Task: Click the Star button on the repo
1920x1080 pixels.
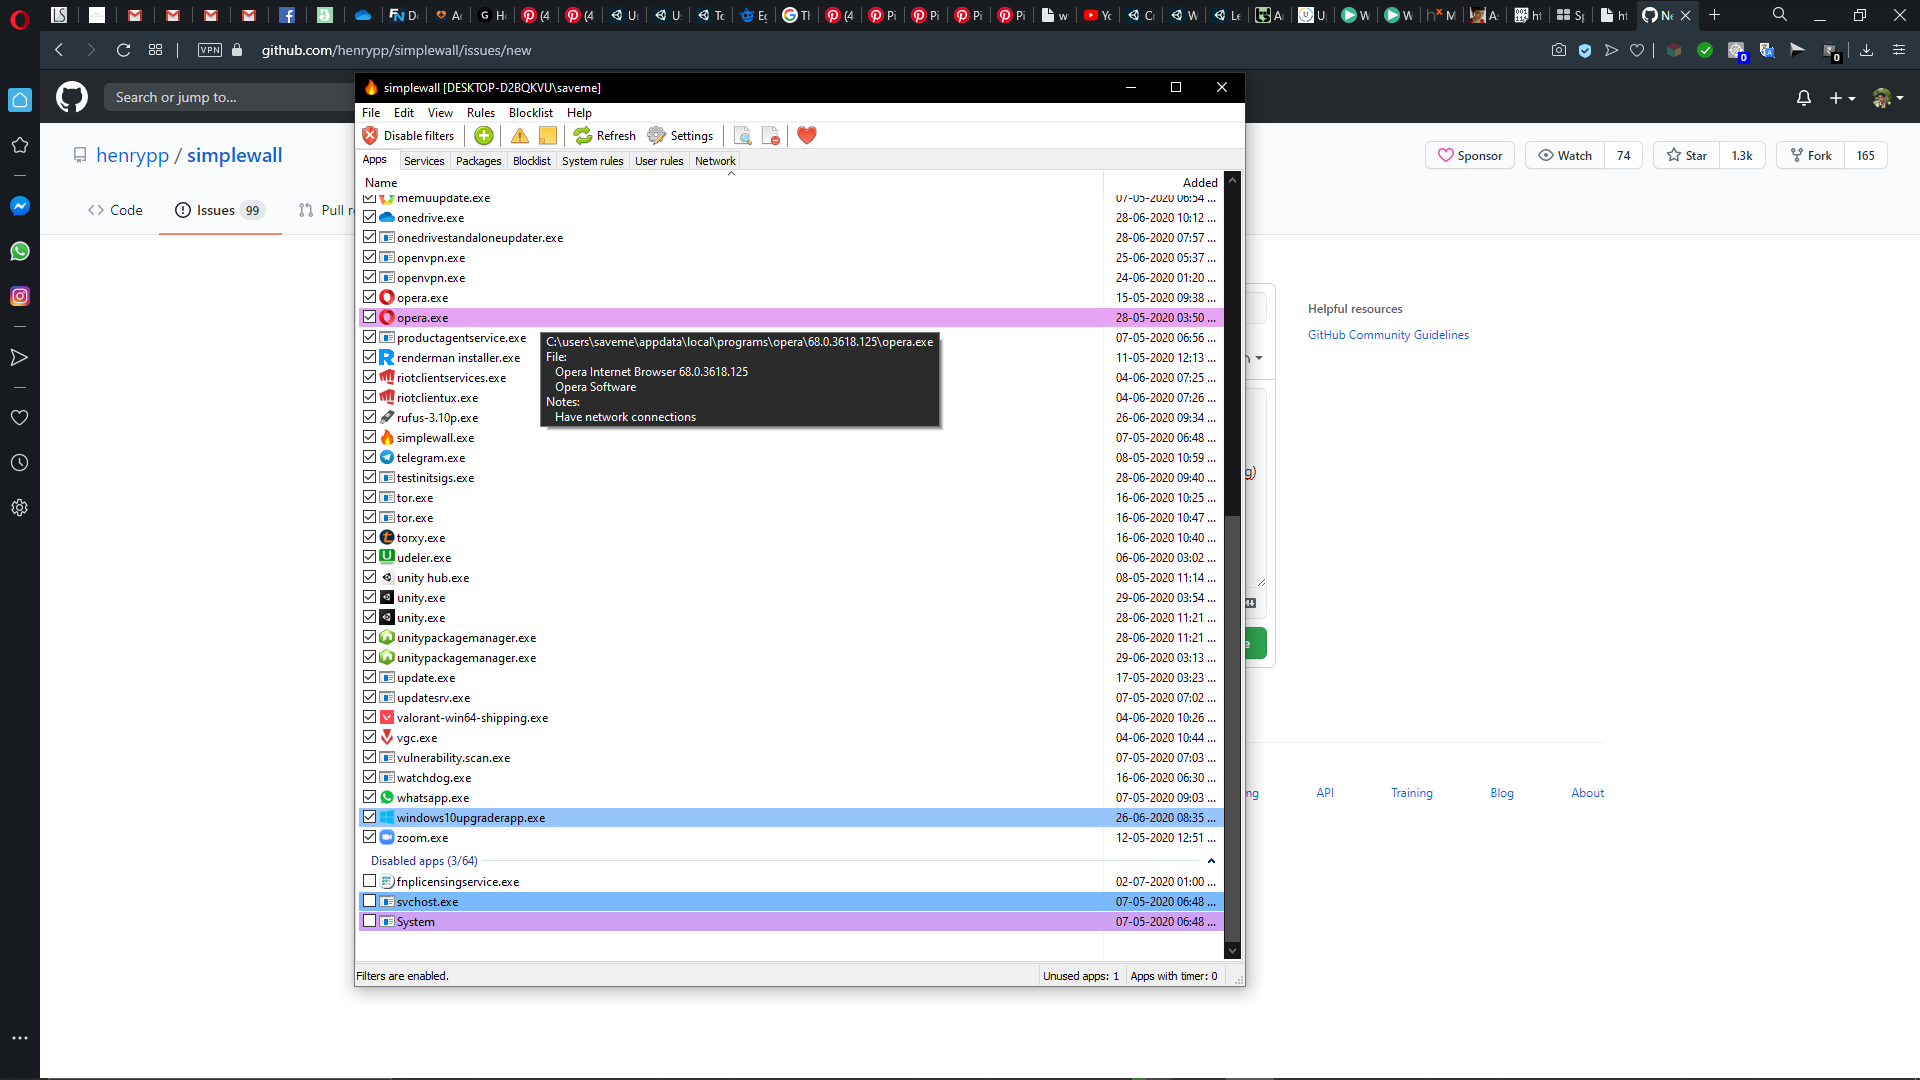Action: [1687, 155]
